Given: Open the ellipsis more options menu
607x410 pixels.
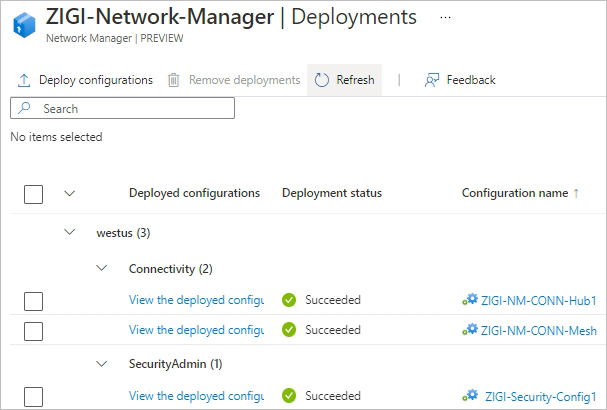Looking at the screenshot, I should click(x=445, y=18).
